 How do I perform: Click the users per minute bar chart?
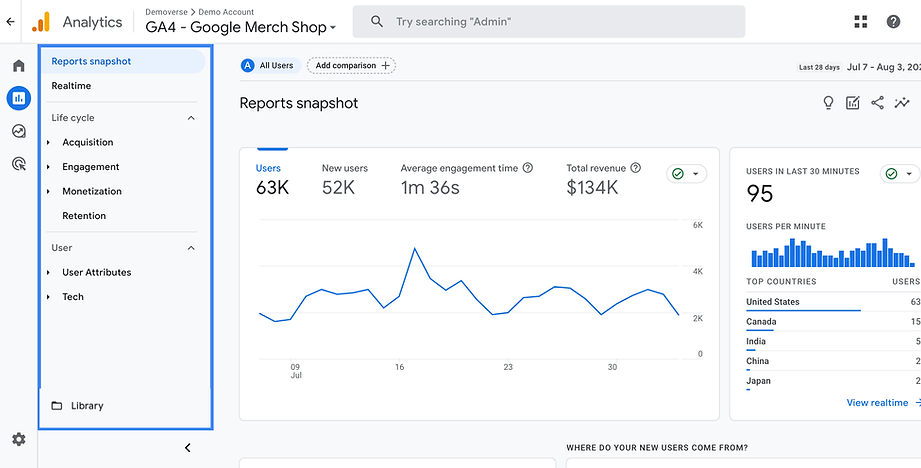[x=833, y=252]
